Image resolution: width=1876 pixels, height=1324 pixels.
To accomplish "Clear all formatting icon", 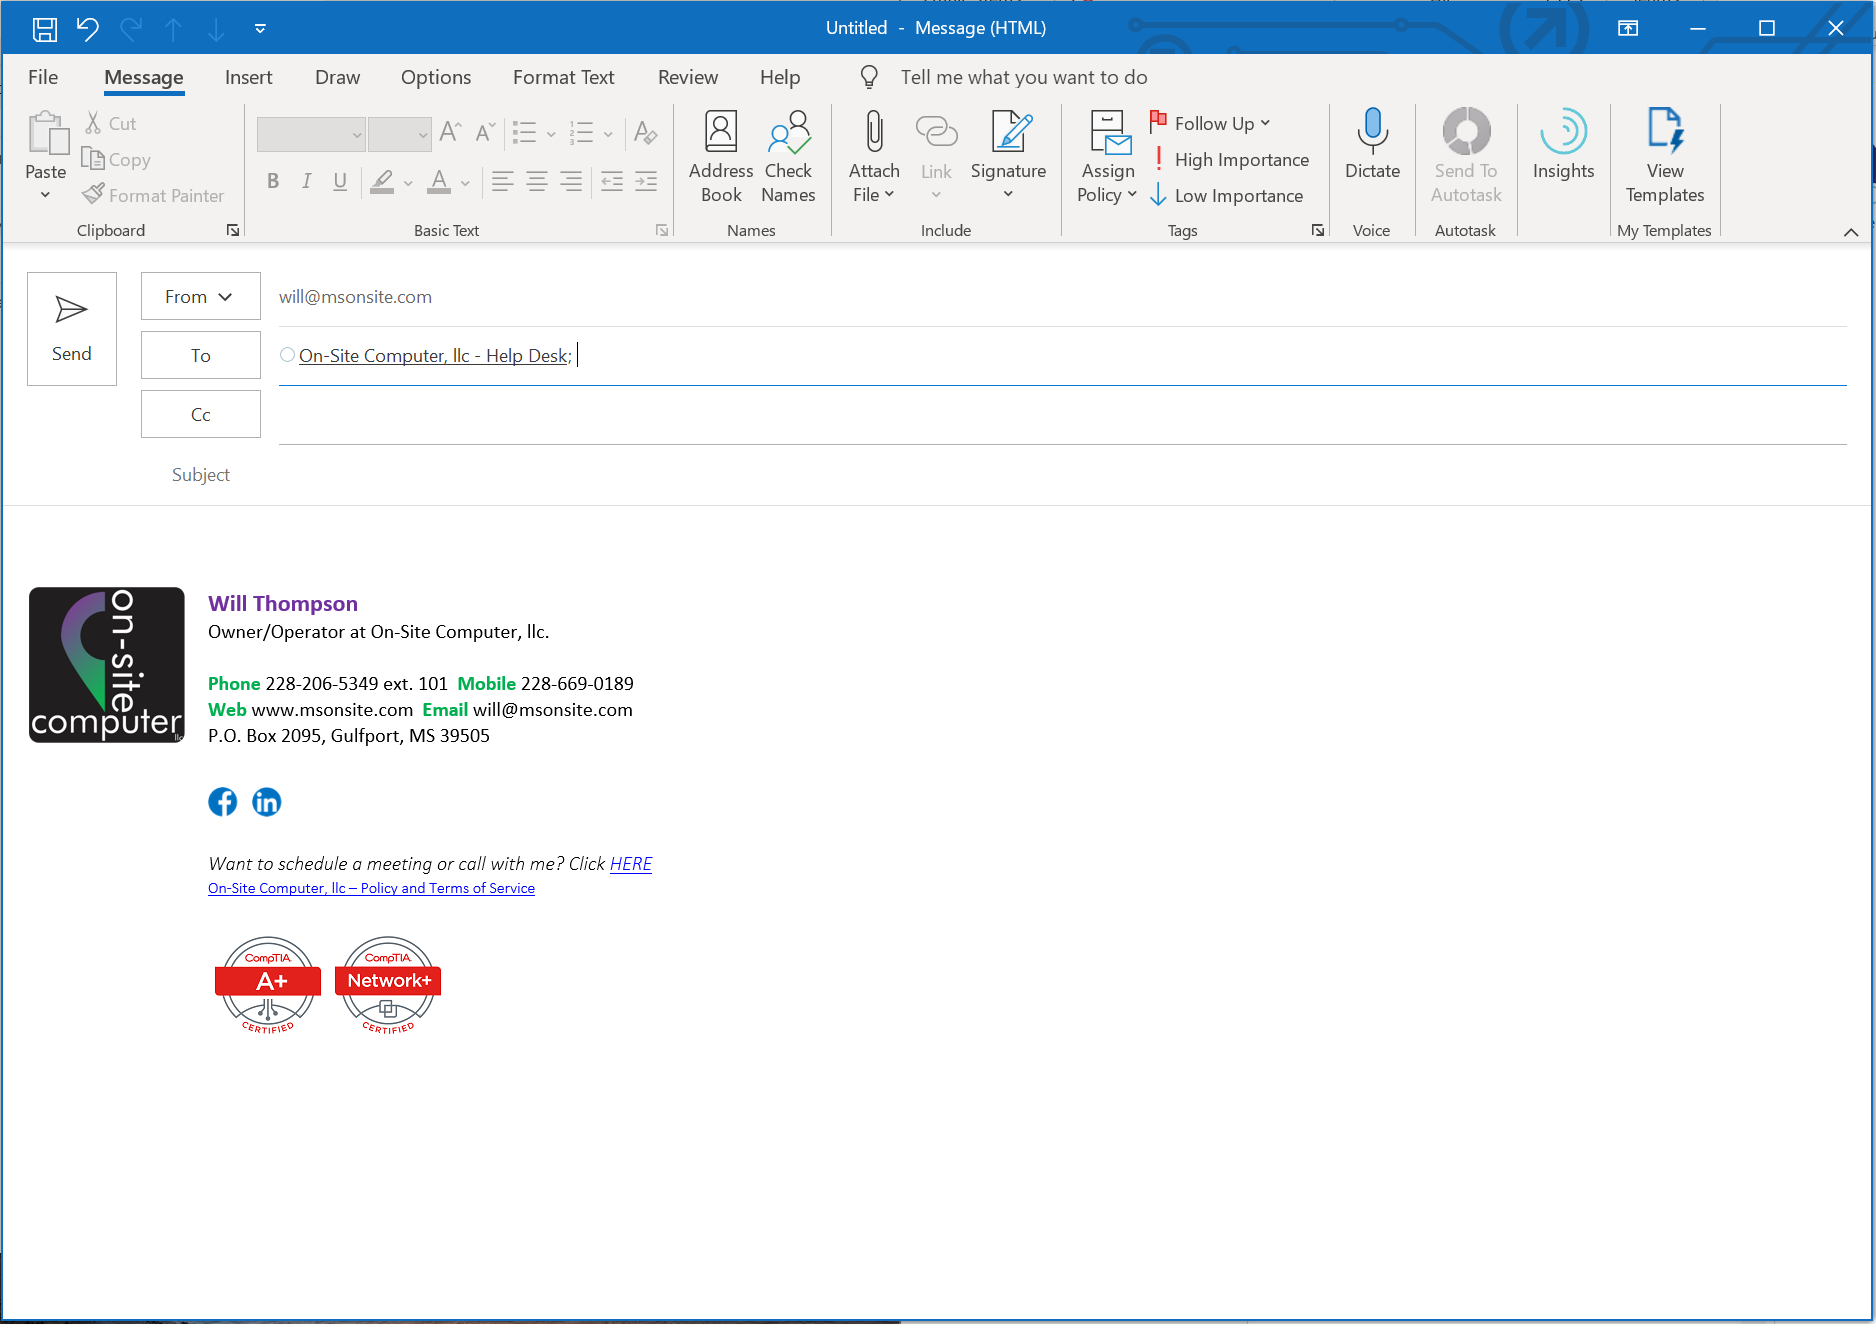I will coord(646,132).
